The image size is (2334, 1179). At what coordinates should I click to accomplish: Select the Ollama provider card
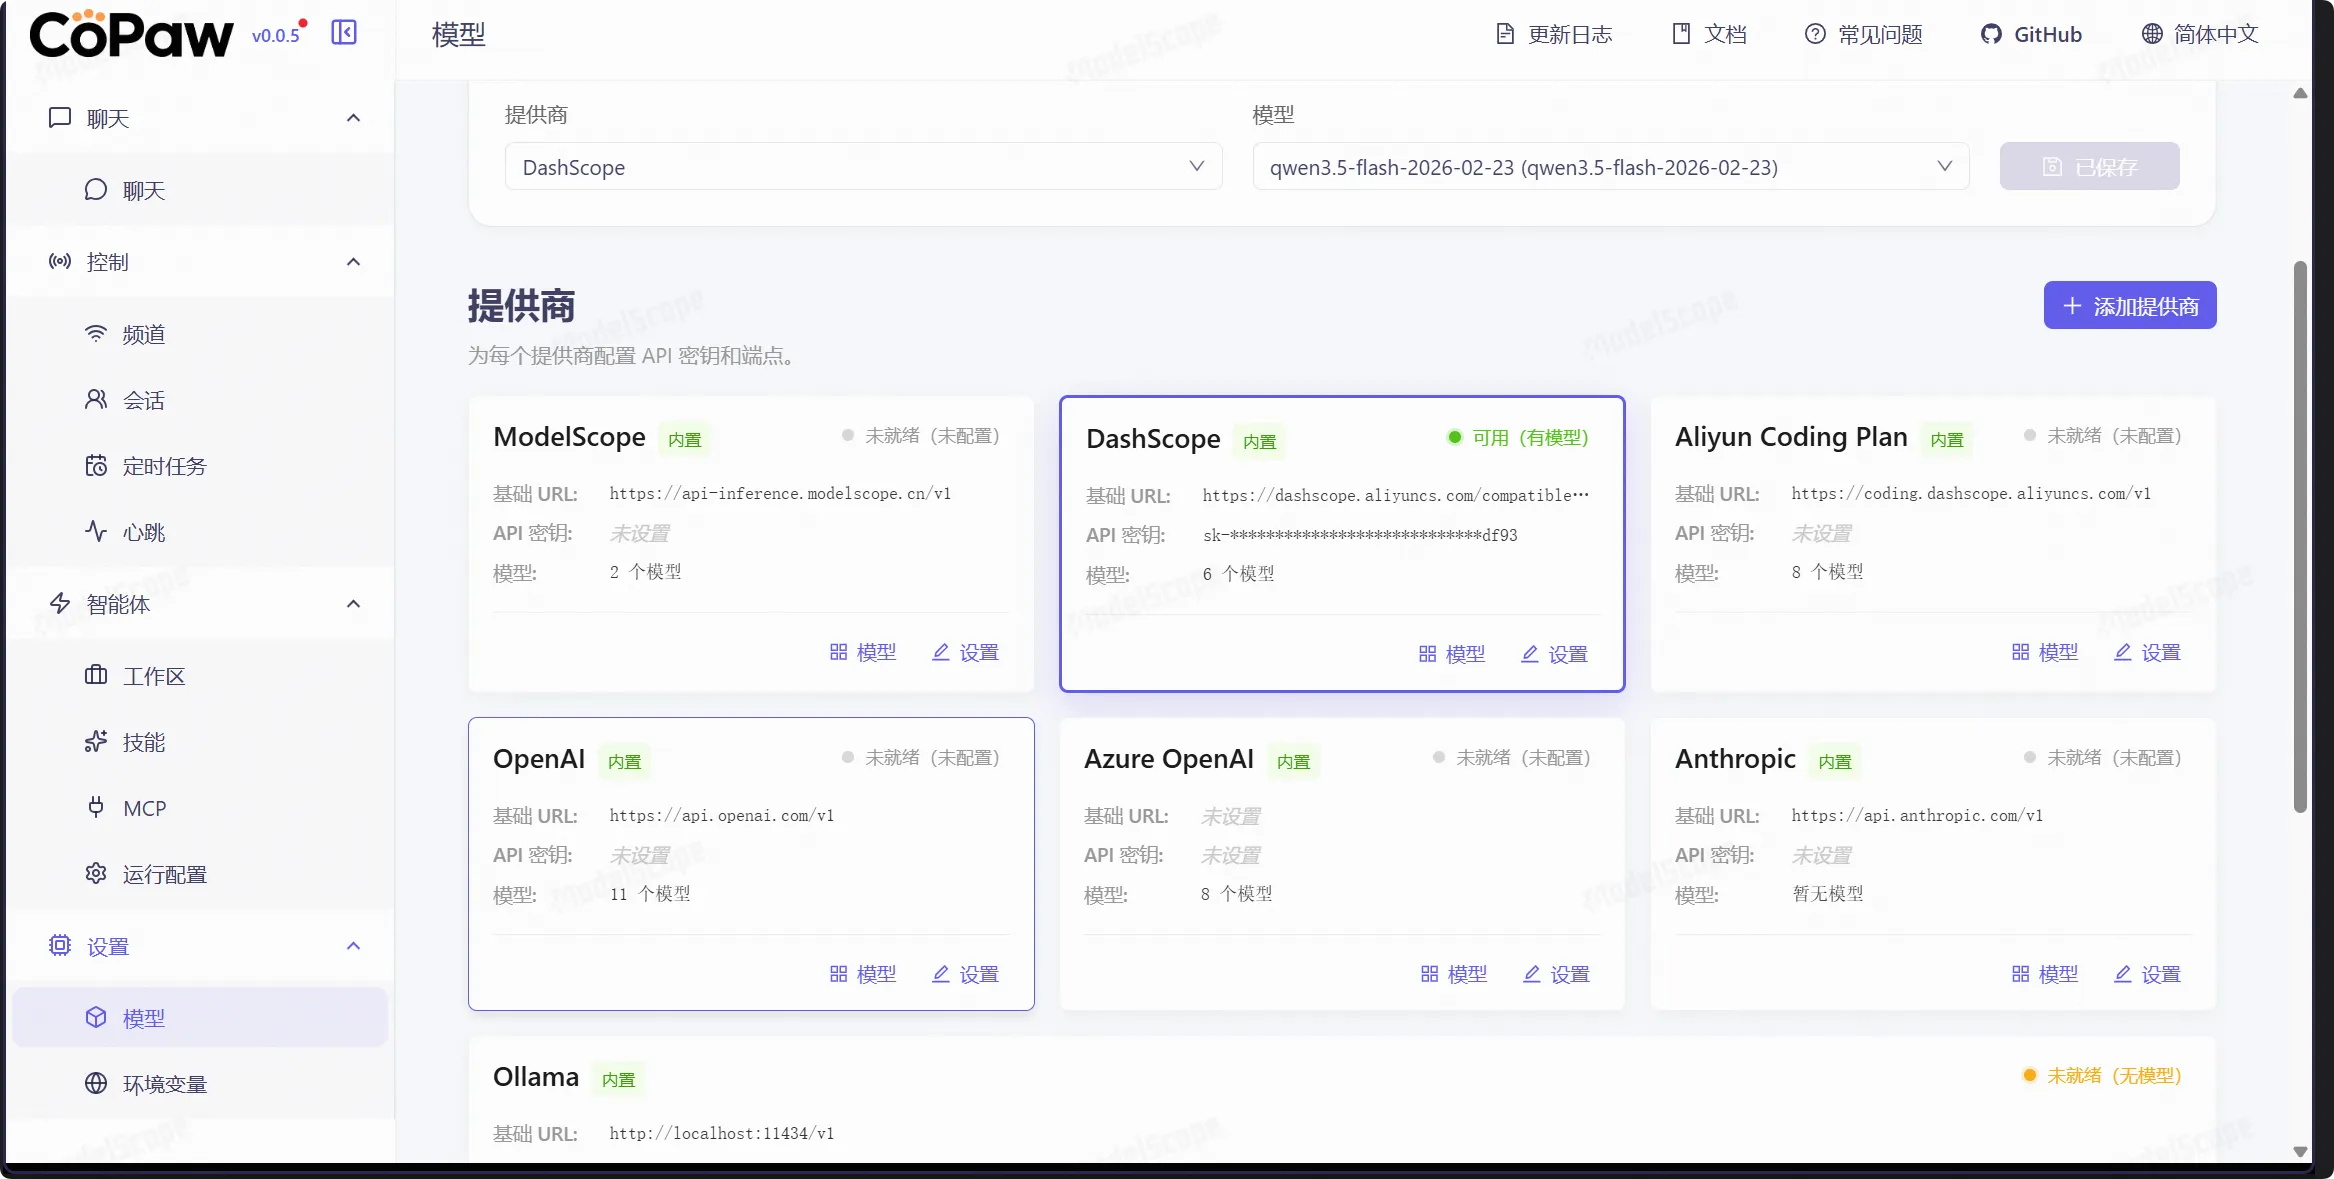(x=1342, y=1100)
